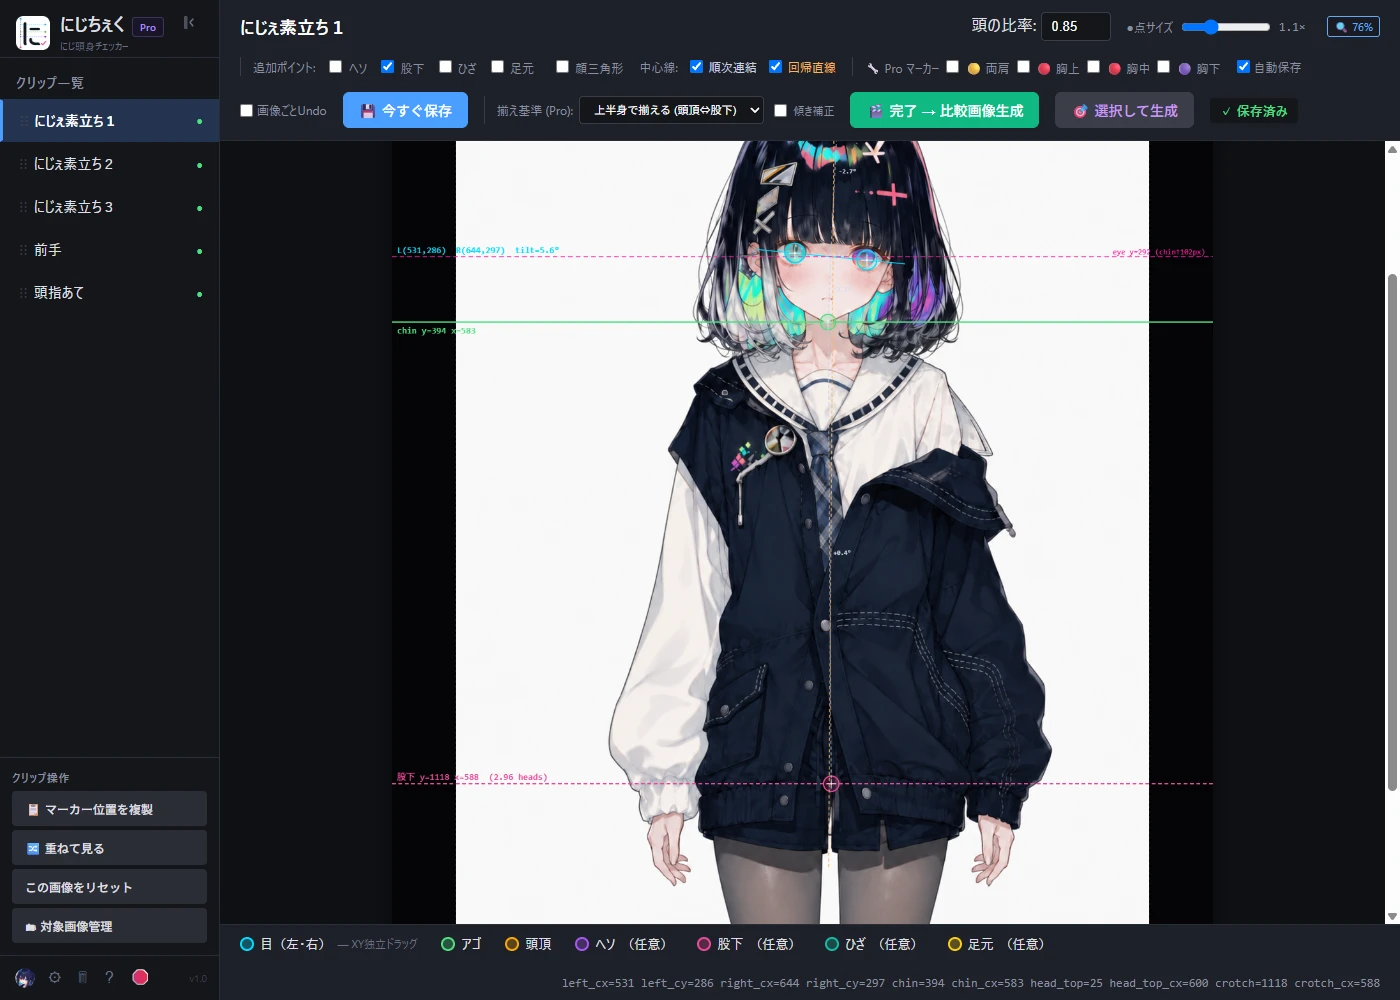
Task: Click the drag handle of 前手 clip
Action: pos(23,250)
